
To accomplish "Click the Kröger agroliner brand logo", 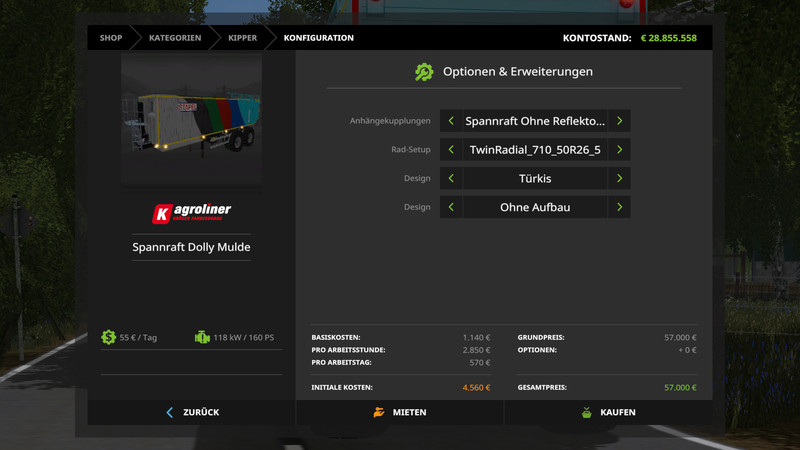I will pyautogui.click(x=191, y=213).
